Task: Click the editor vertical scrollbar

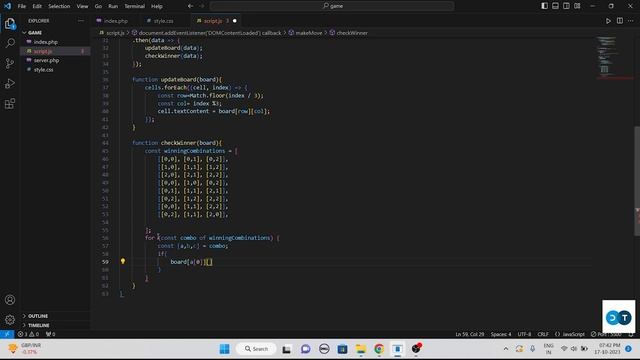Action: [637, 181]
